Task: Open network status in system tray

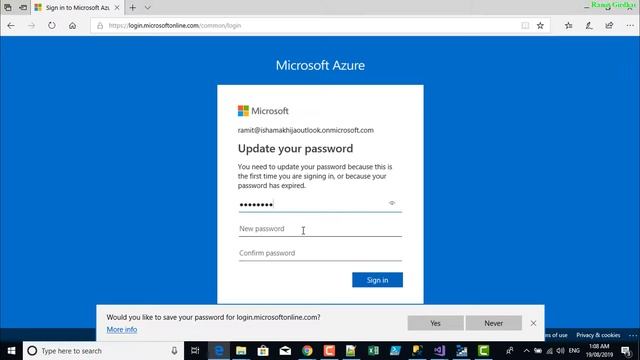Action: pos(549,351)
